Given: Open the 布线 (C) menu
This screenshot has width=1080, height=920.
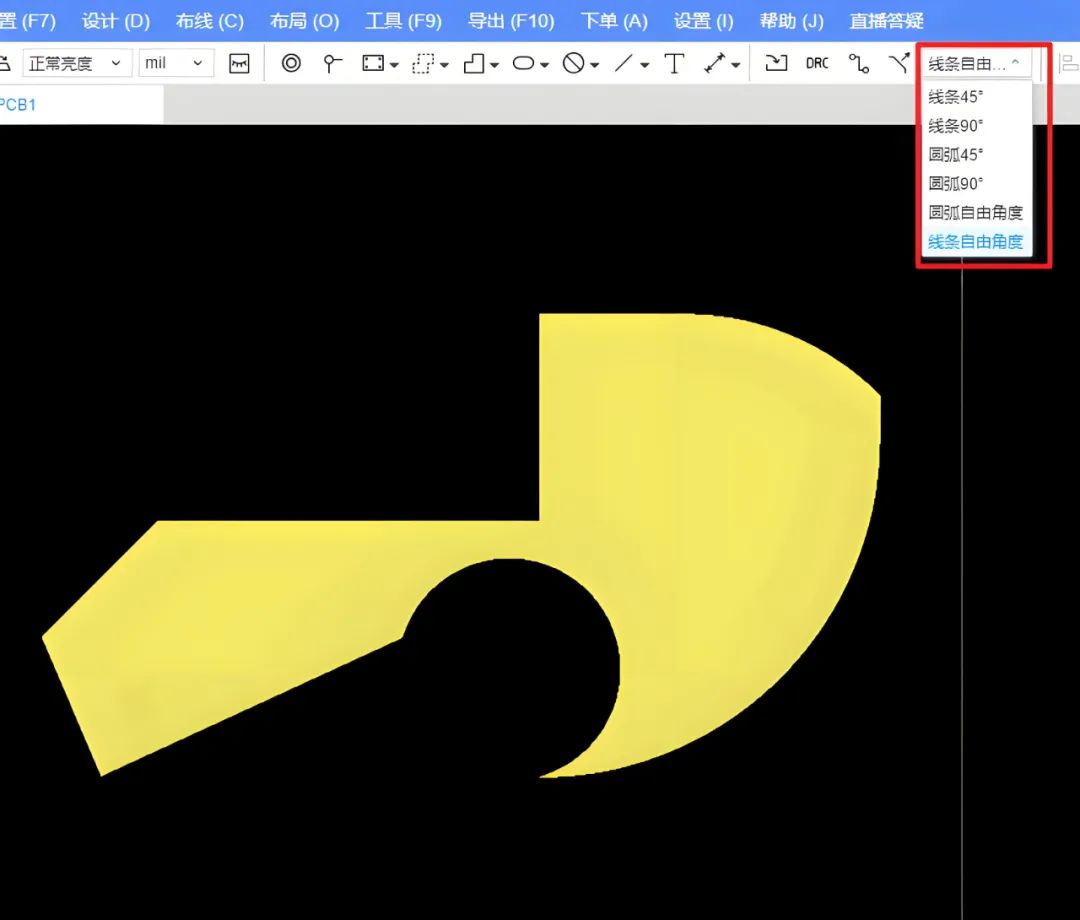Looking at the screenshot, I should click(209, 21).
